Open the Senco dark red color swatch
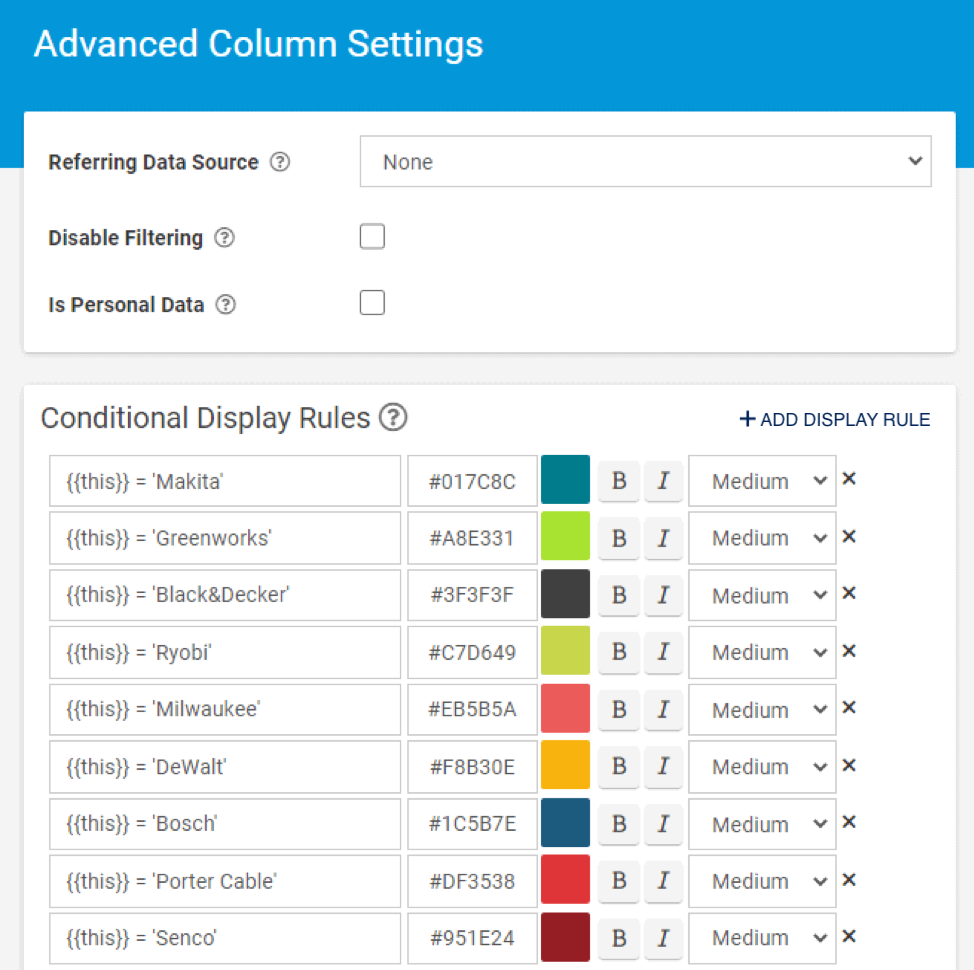This screenshot has height=970, width=974. pyautogui.click(x=565, y=936)
